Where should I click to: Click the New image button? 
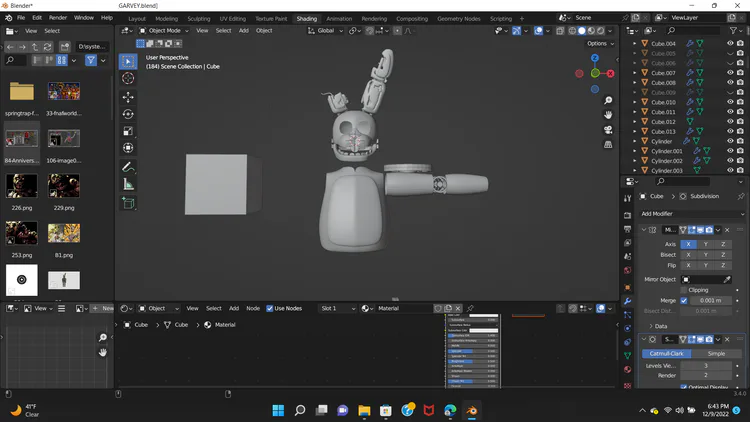tap(103, 309)
